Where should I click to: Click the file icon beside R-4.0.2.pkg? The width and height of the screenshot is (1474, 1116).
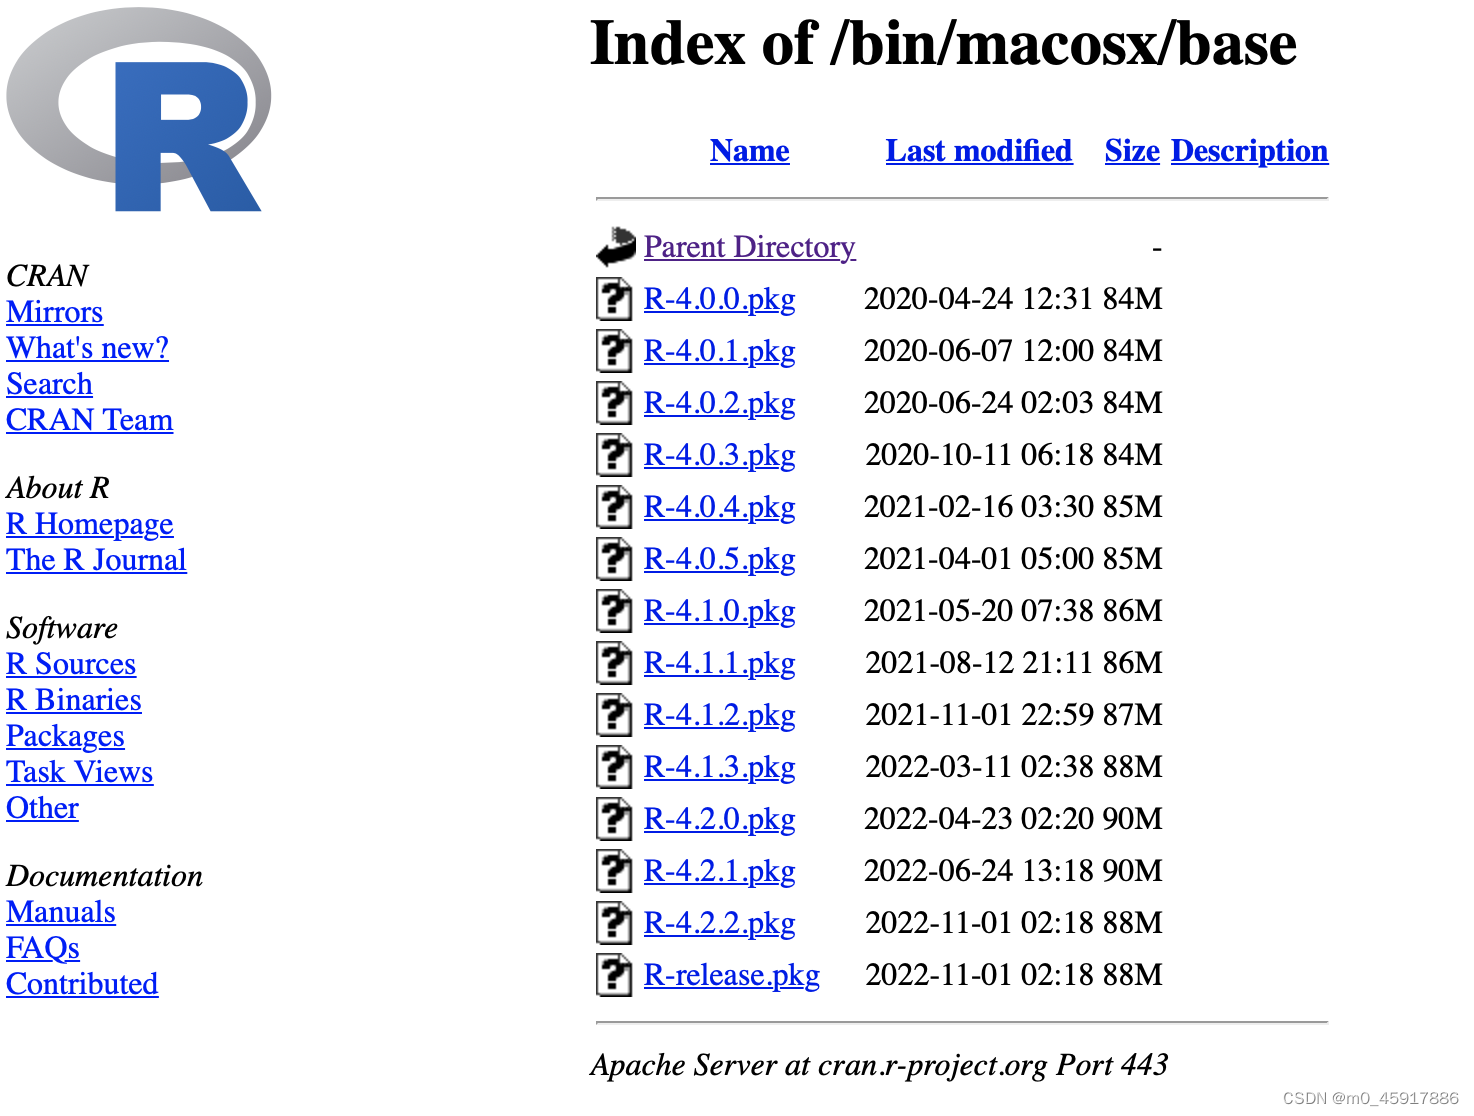coord(614,402)
